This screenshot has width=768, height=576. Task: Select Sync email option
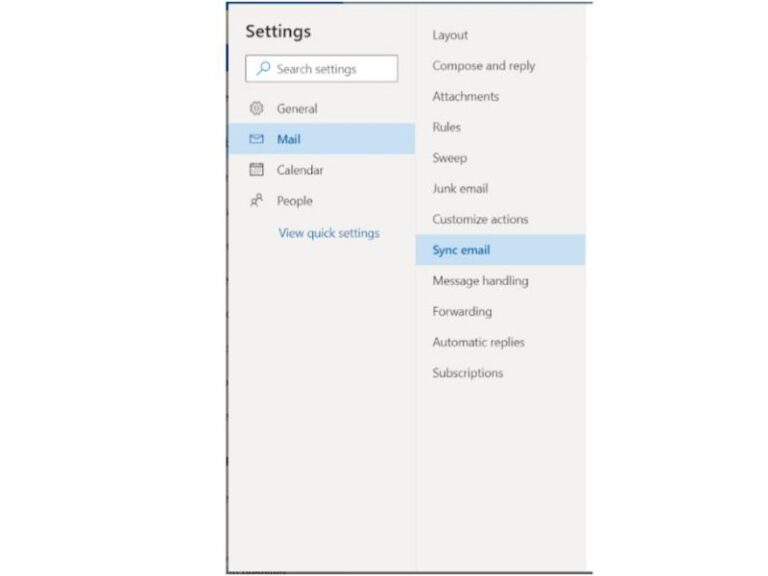(461, 250)
